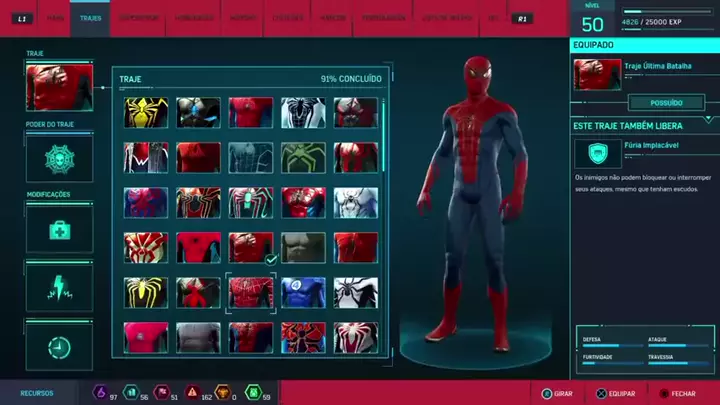Viewport: 720px width, 405px height.
Task: Click the Furtividade stat bar
Action: (613, 363)
